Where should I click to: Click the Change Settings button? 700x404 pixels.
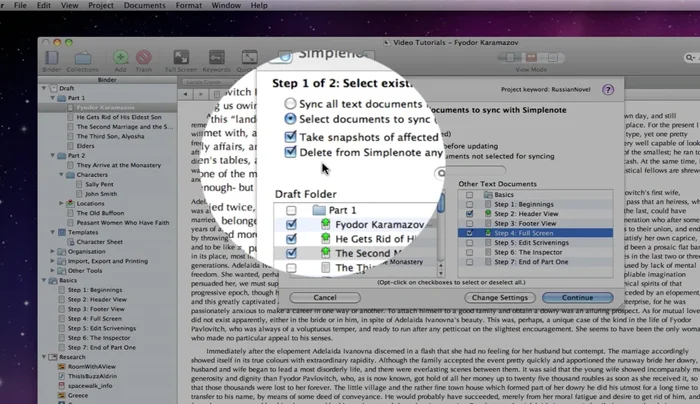click(499, 297)
